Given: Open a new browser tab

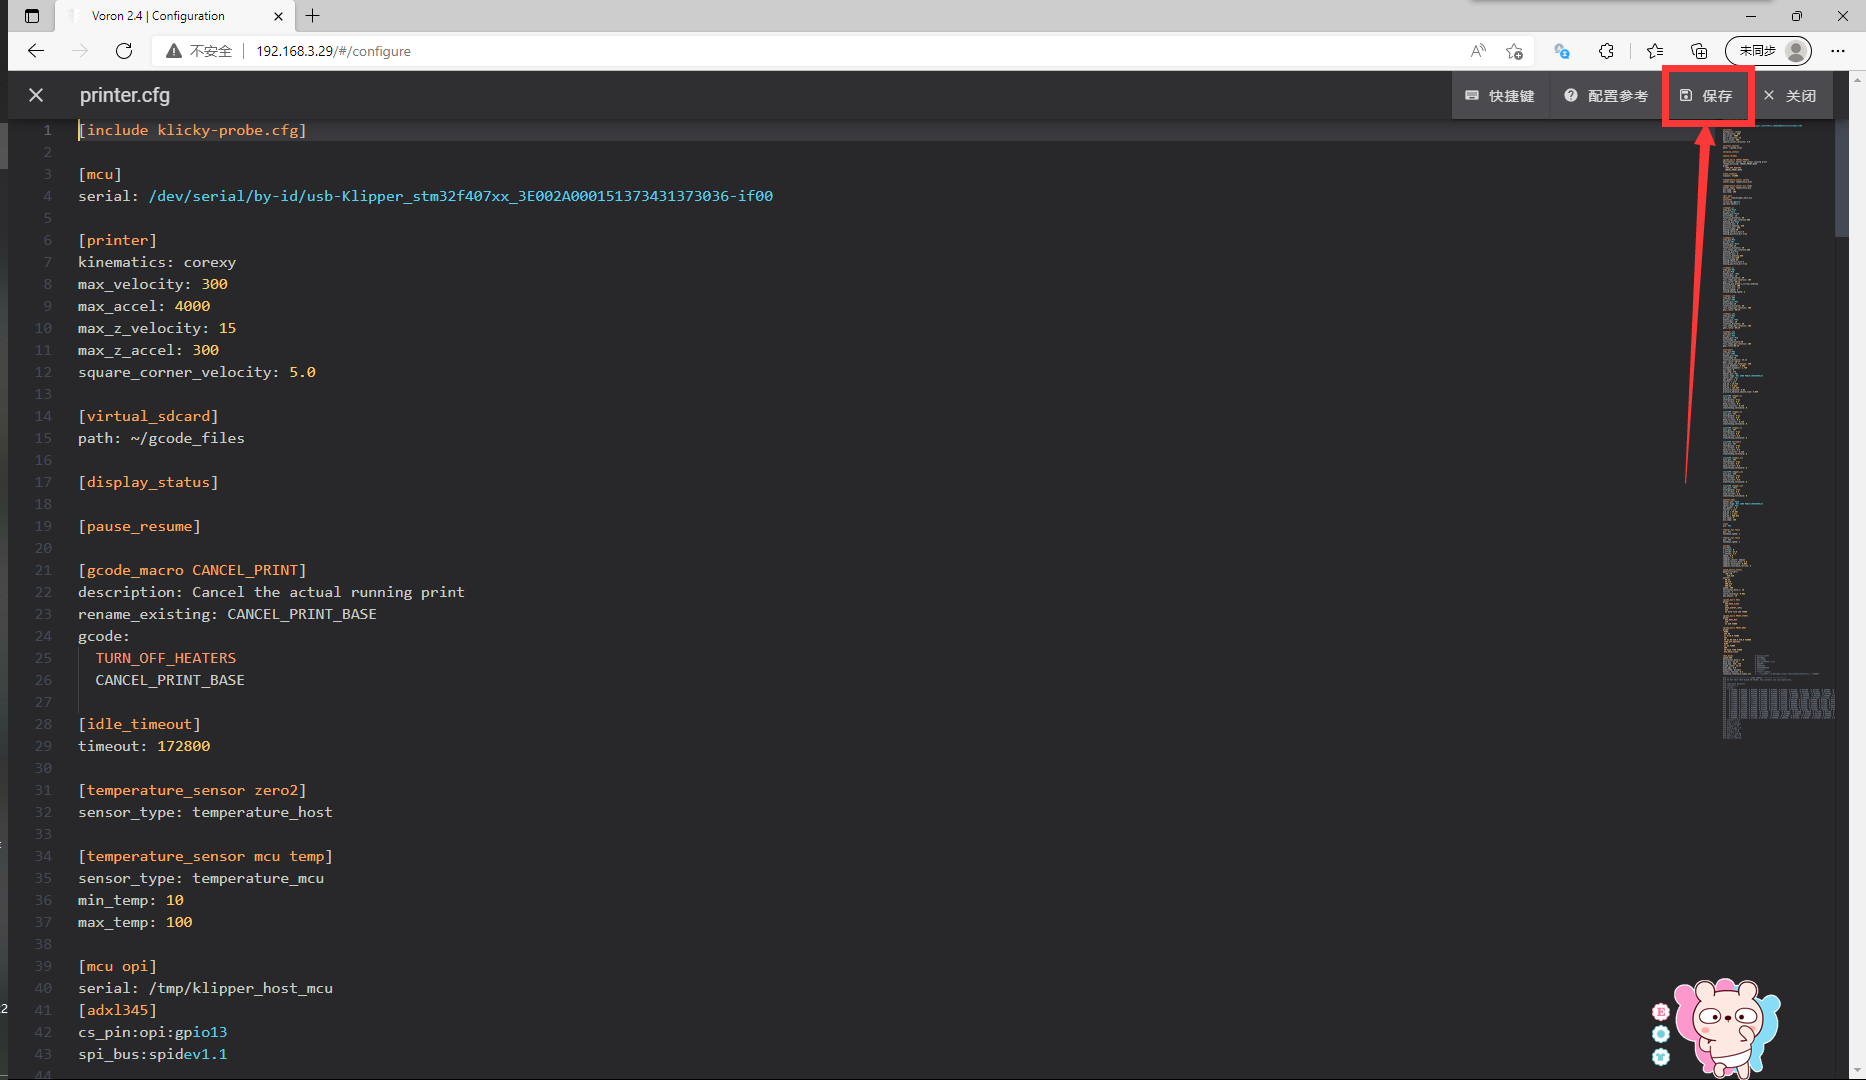Looking at the screenshot, I should (x=313, y=16).
